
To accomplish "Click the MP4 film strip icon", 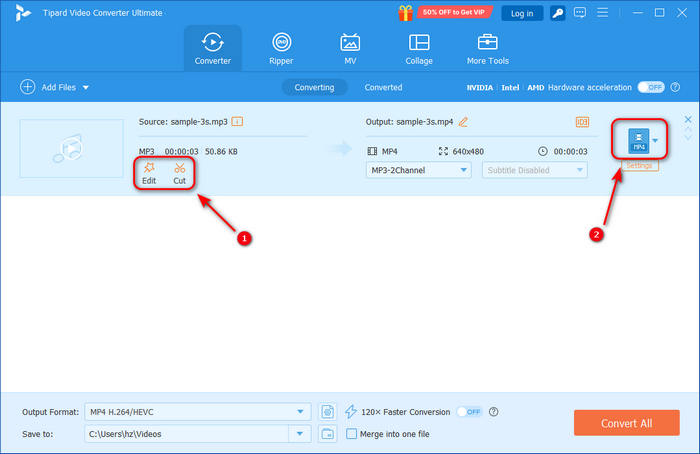I will tap(372, 151).
